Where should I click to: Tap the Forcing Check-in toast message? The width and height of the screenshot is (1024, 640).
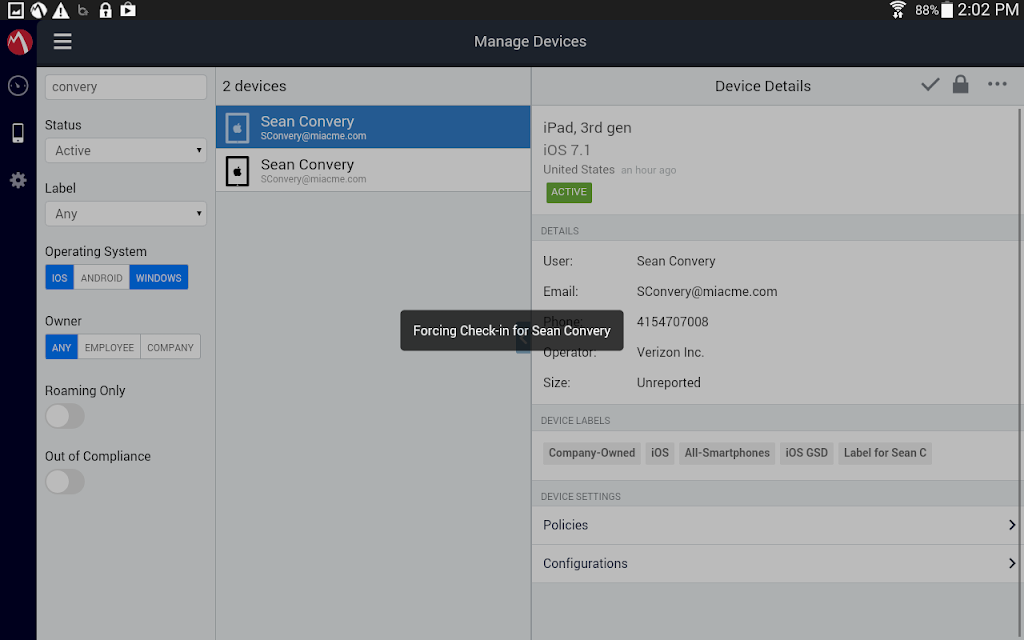(512, 330)
